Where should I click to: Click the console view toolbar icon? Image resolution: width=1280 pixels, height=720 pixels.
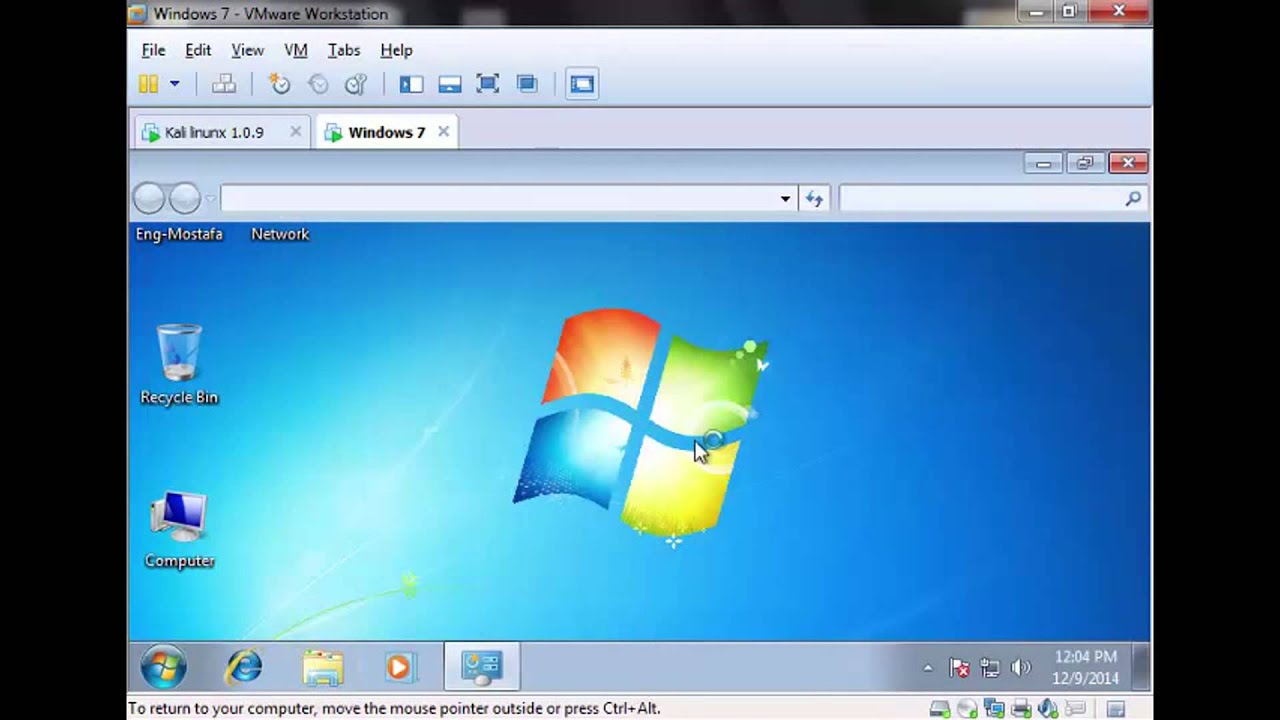tap(582, 84)
